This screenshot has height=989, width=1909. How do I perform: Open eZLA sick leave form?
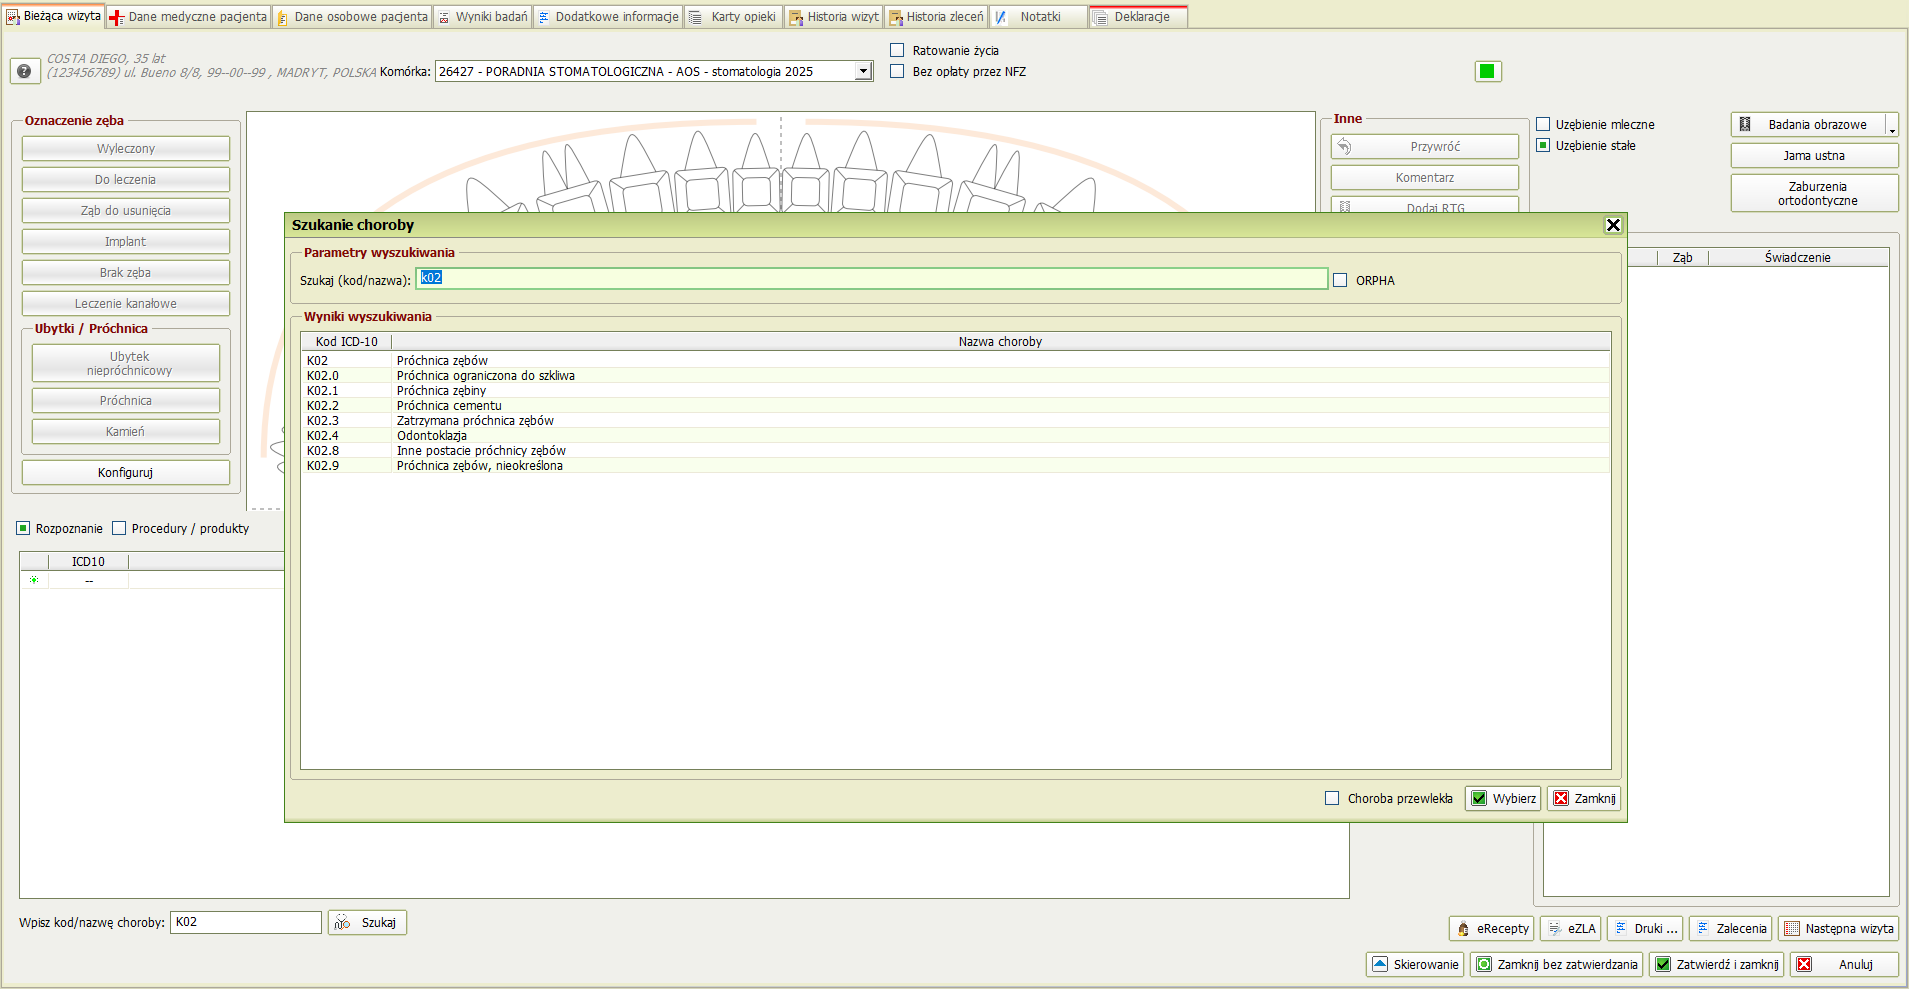click(1571, 929)
